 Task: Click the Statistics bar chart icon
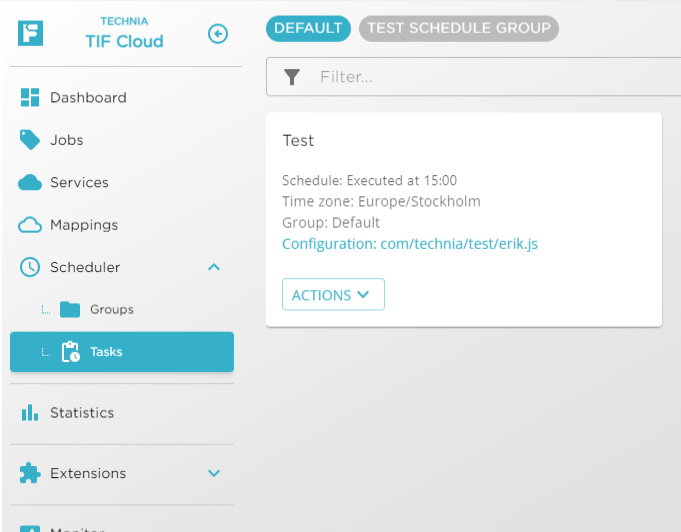[30, 413]
